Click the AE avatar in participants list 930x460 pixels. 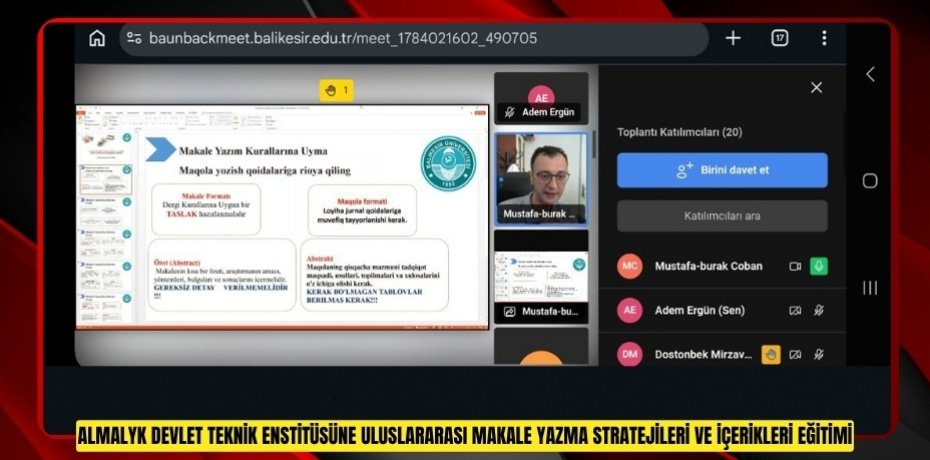pyautogui.click(x=629, y=310)
